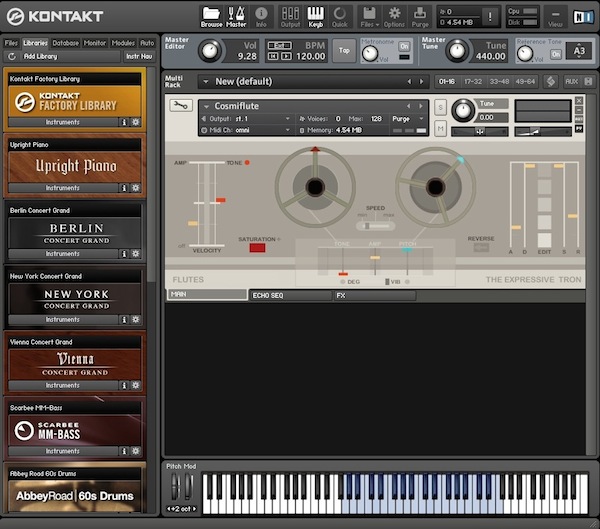The width and height of the screenshot is (600, 529).
Task: Expand the Cosmiflute instrument name arrow
Action: click(207, 106)
